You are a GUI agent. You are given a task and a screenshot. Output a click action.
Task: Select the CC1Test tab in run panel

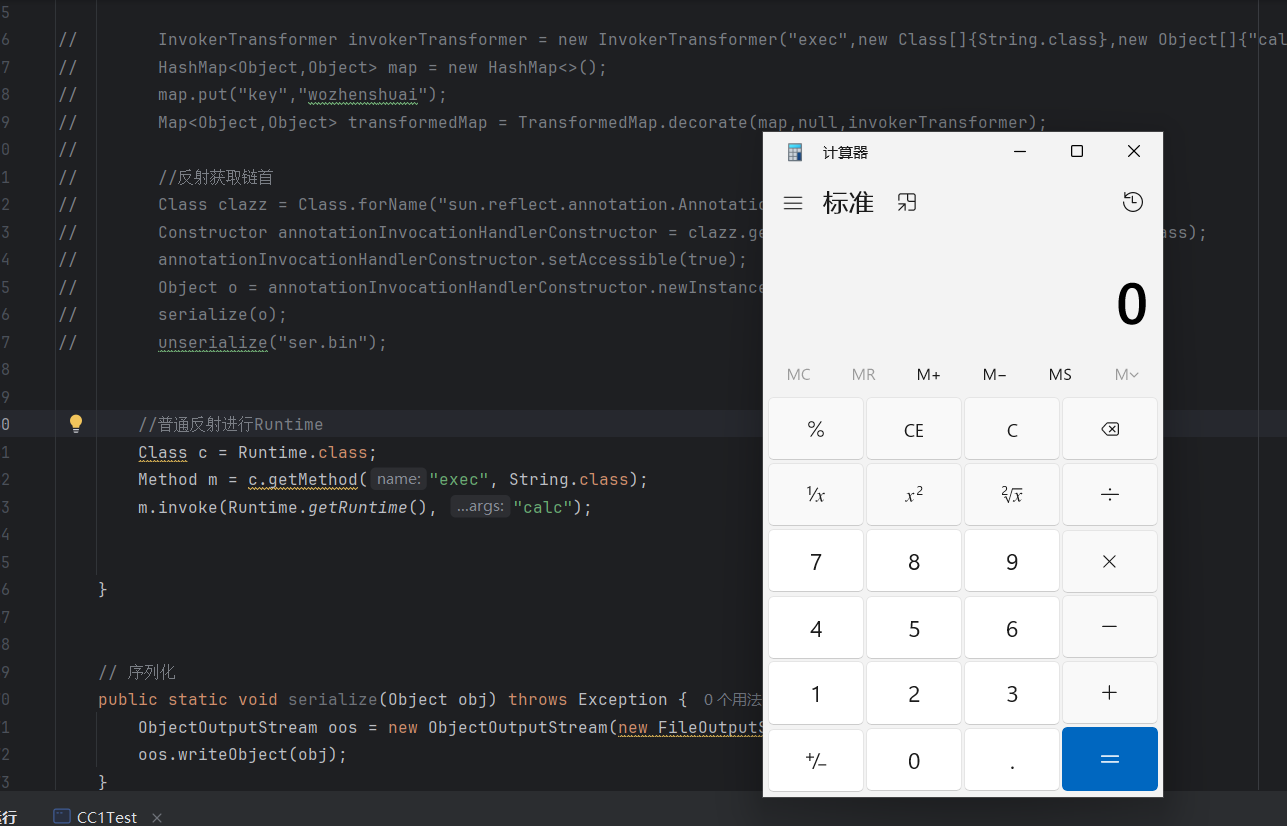click(x=107, y=817)
